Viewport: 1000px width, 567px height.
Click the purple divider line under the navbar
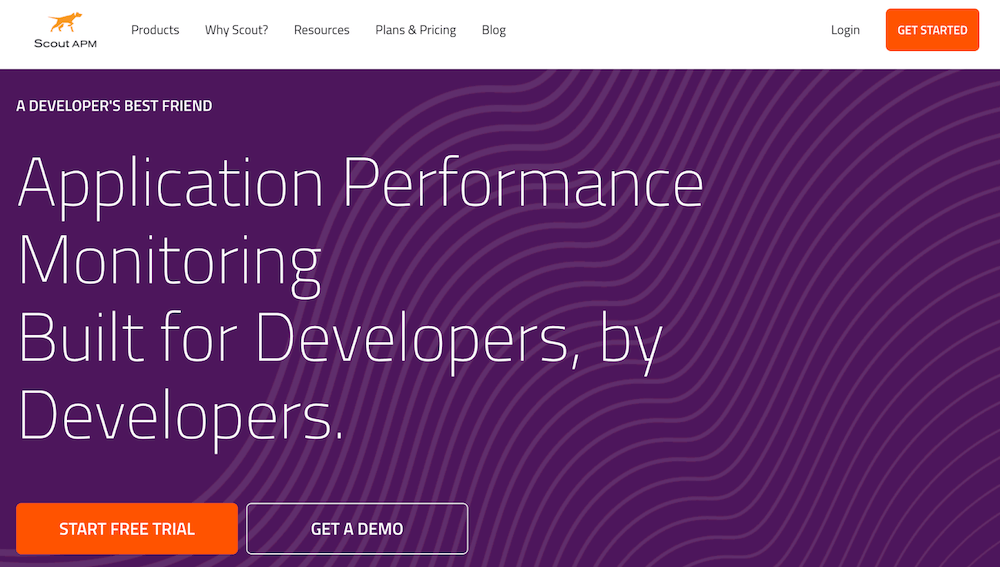[x=500, y=69]
